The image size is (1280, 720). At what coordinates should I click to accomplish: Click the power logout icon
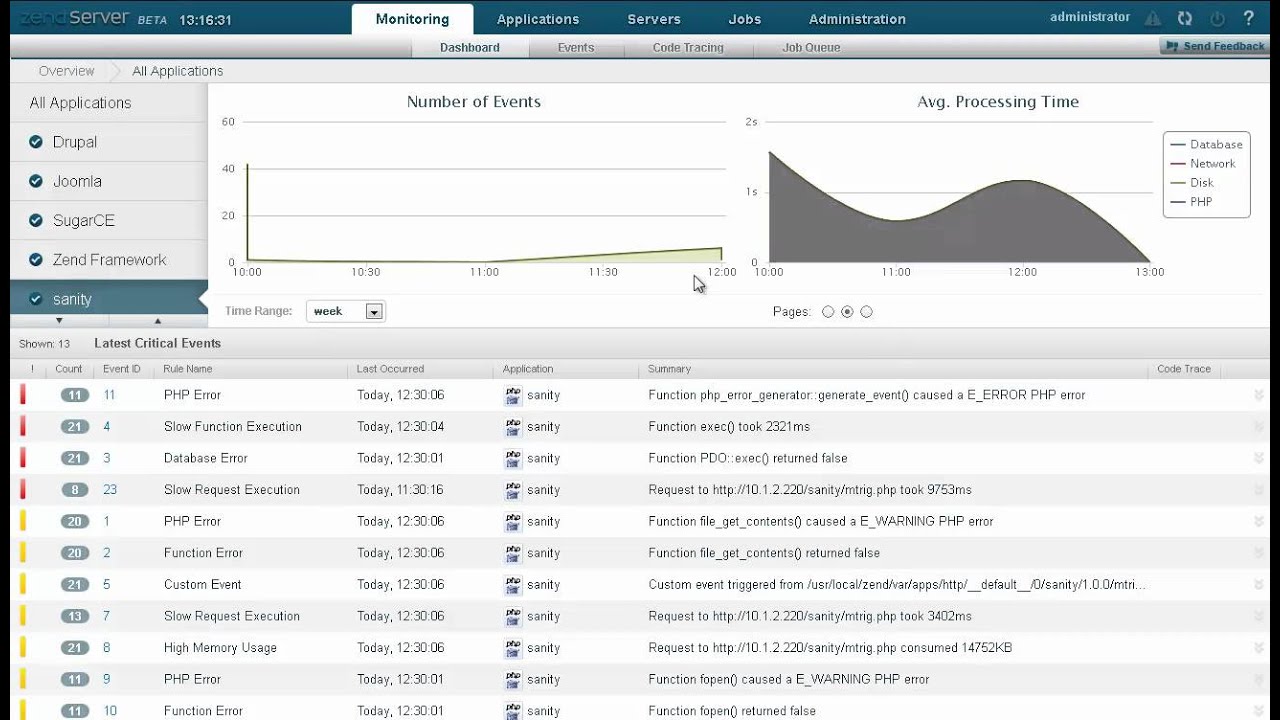(1217, 18)
